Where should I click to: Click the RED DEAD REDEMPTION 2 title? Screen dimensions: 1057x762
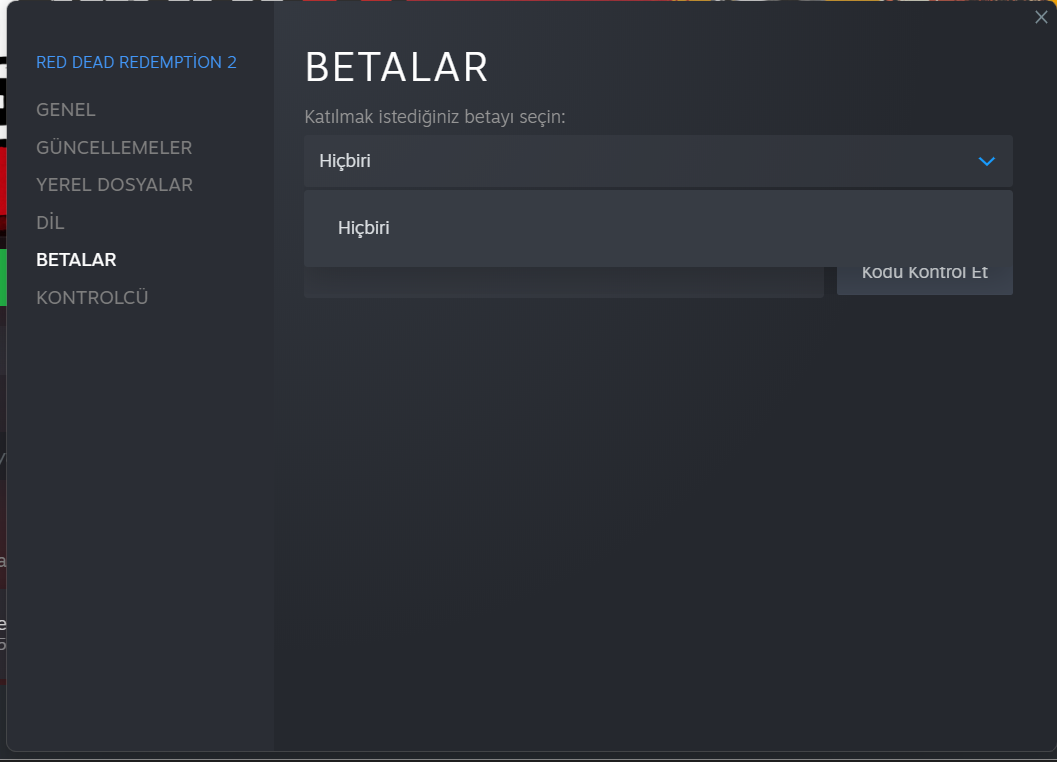pos(136,62)
